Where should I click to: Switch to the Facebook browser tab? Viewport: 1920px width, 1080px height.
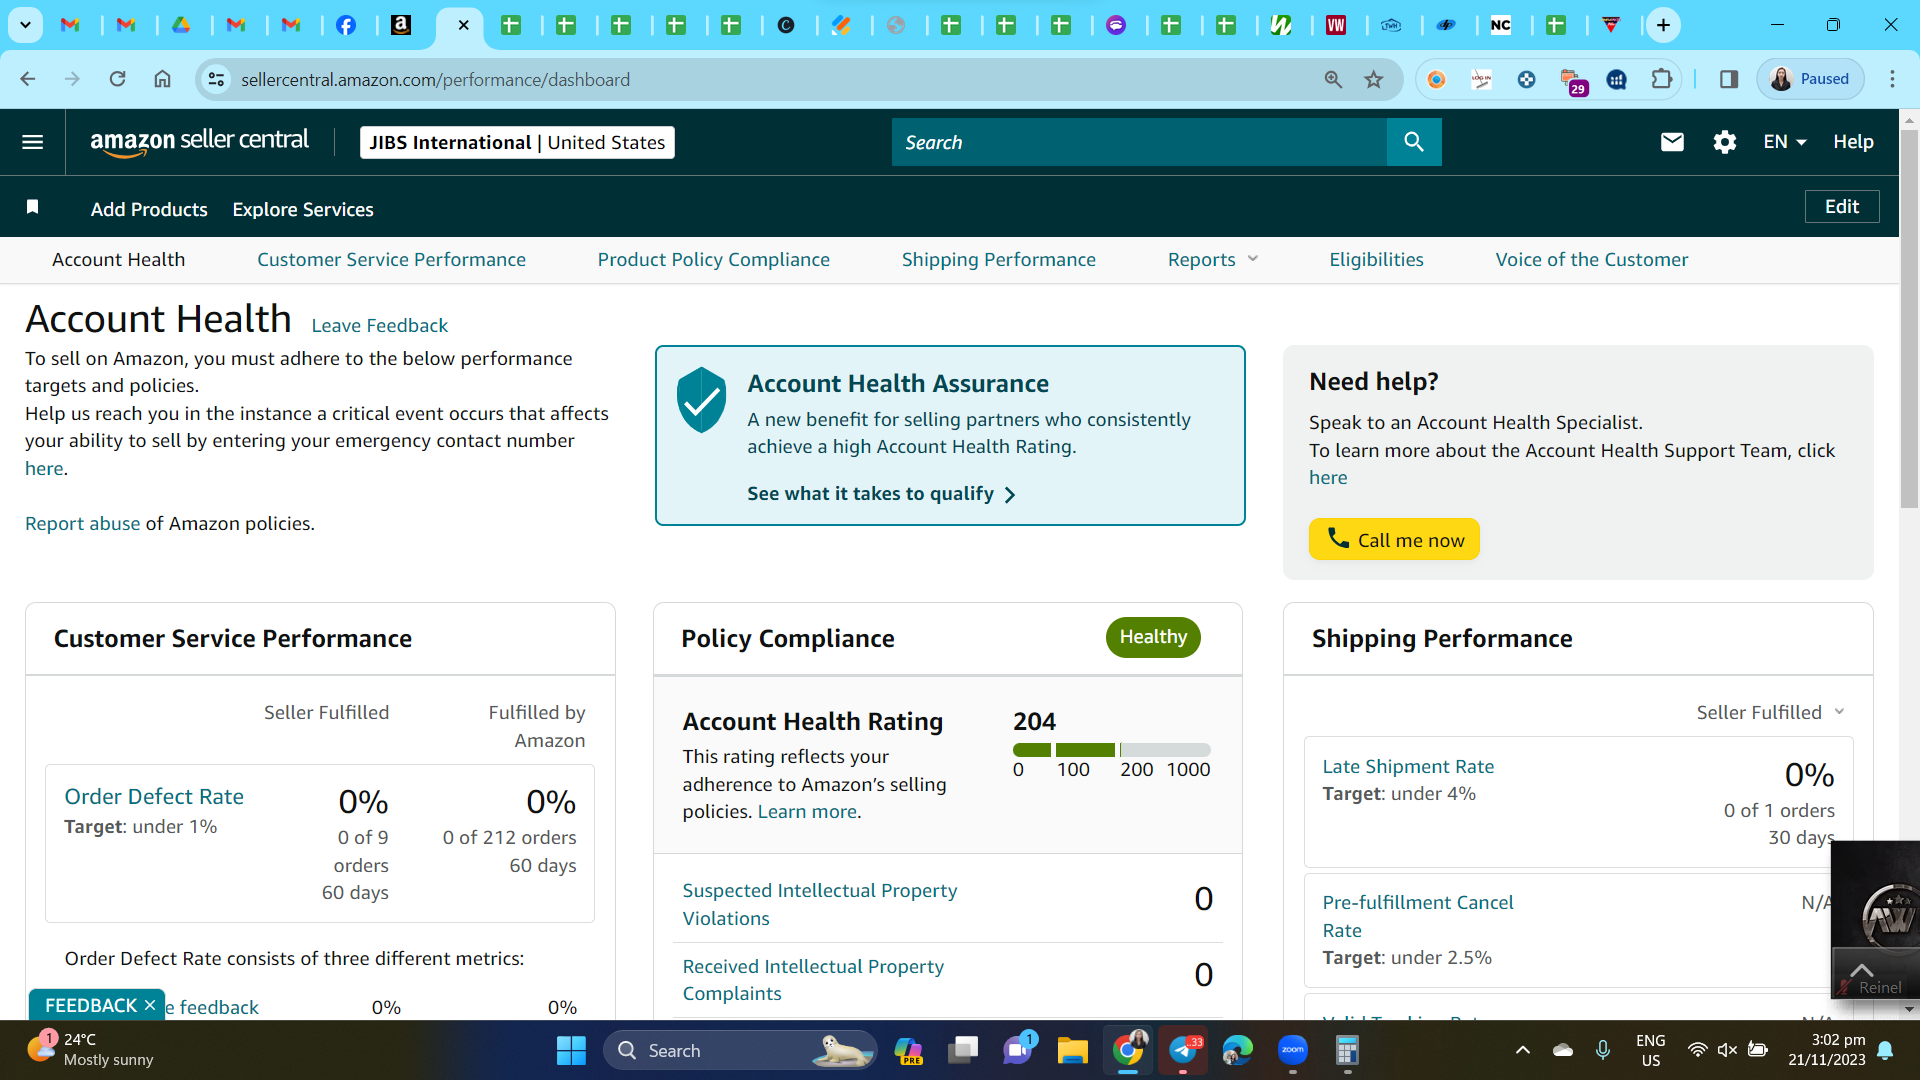346,25
